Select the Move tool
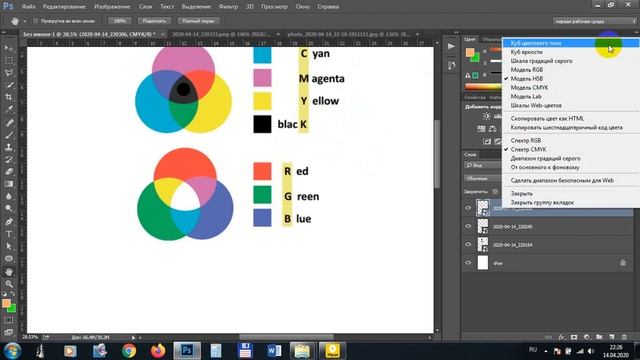This screenshot has width=640, height=360. pyautogui.click(x=9, y=48)
